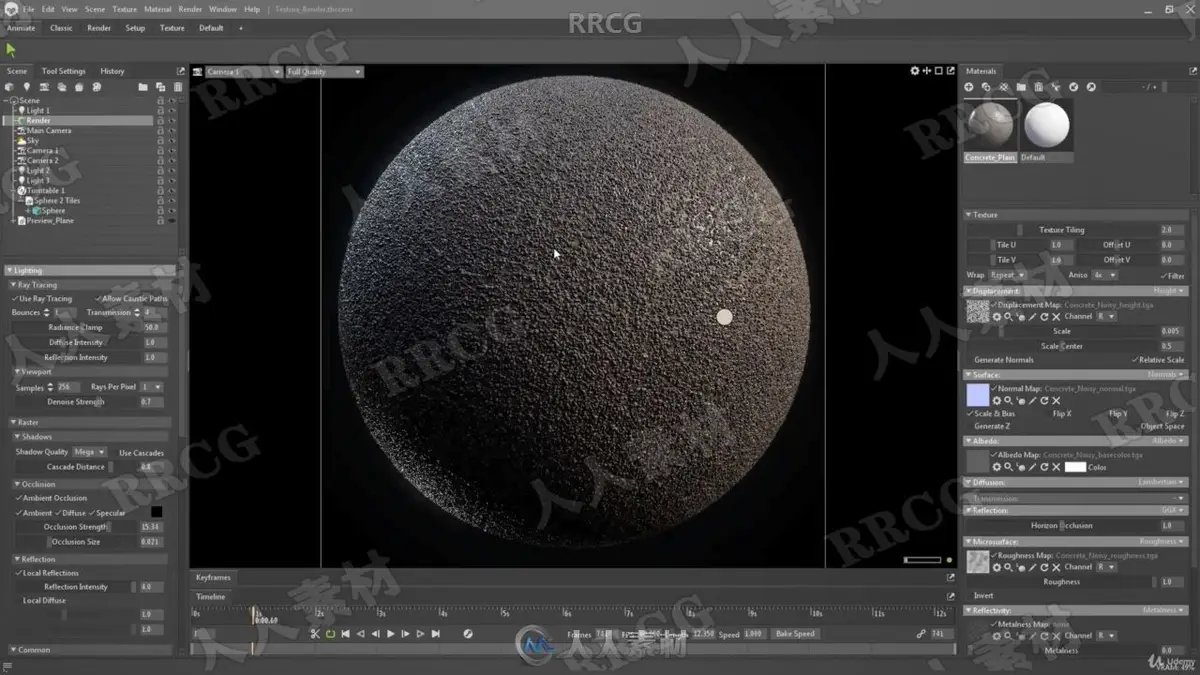Open Rays Per Pixel dropdown
1200x675 pixels.
point(152,387)
